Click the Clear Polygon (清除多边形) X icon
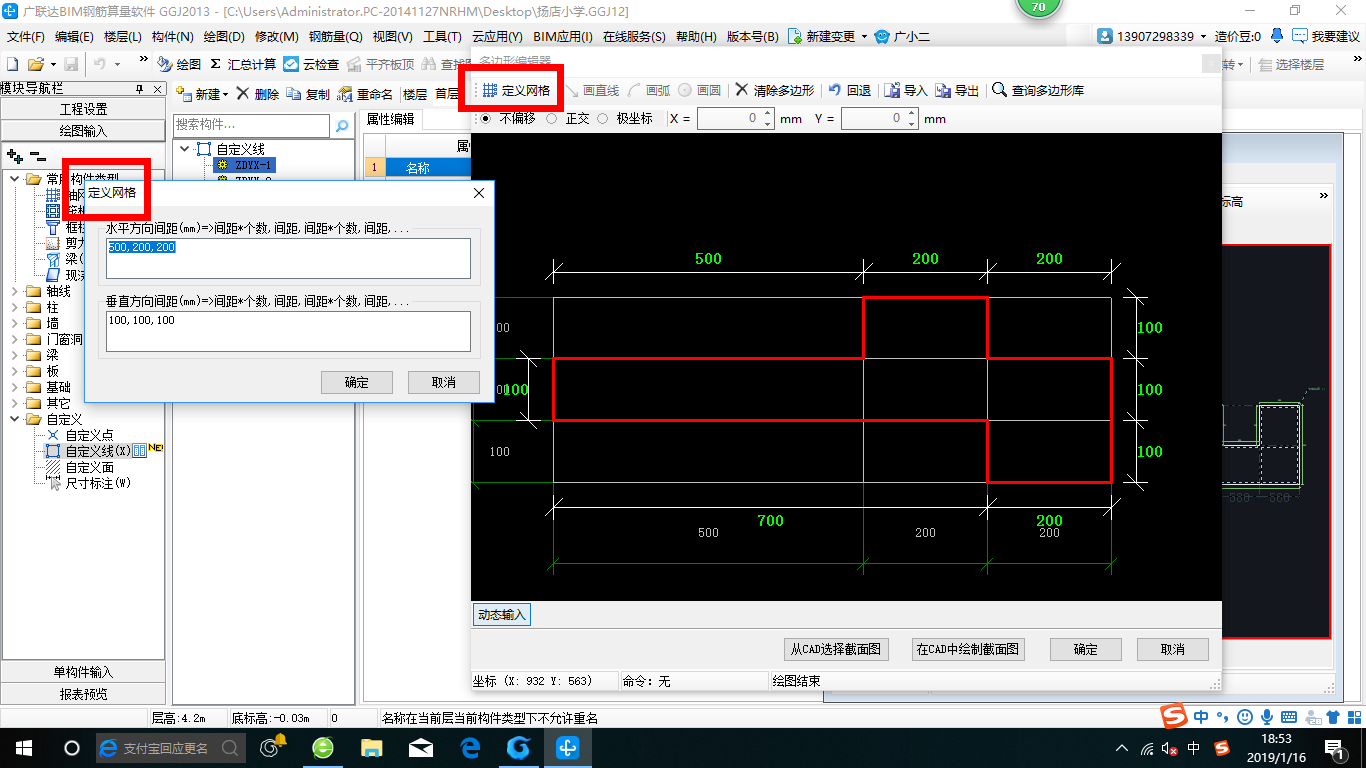The width and height of the screenshot is (1366, 768). (742, 90)
